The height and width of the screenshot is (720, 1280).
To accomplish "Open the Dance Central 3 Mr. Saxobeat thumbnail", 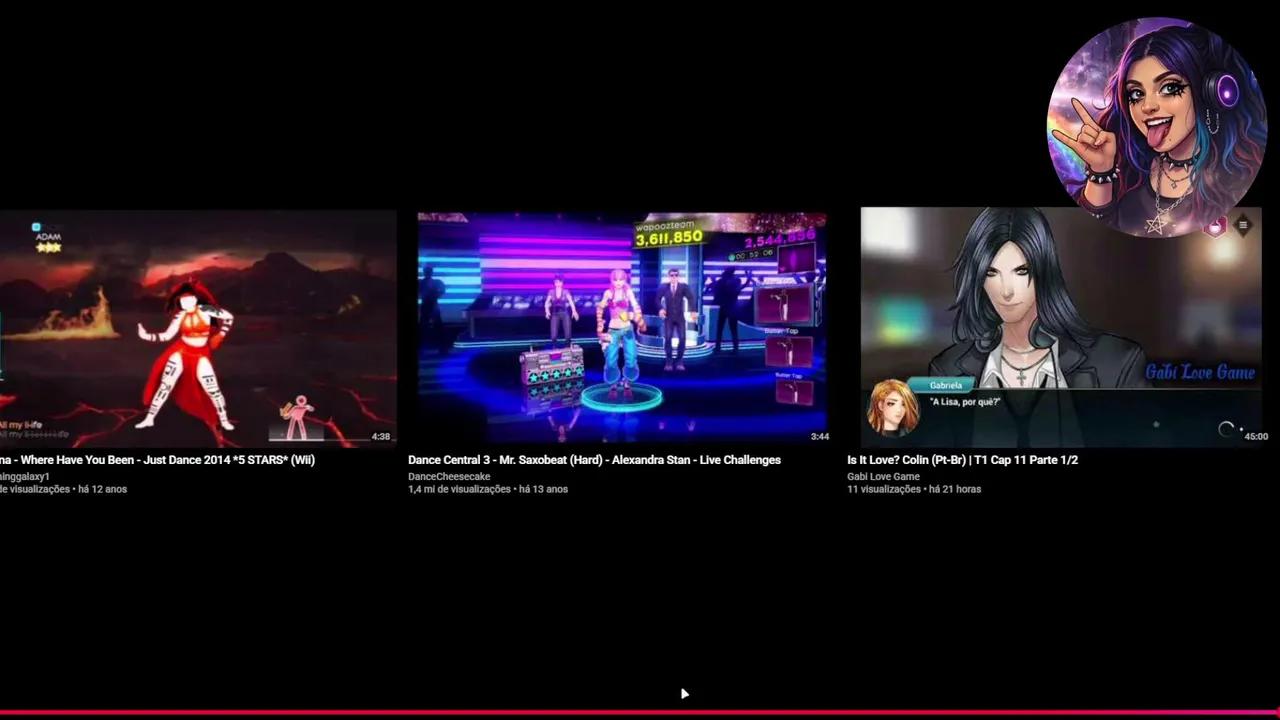I will click(x=622, y=328).
